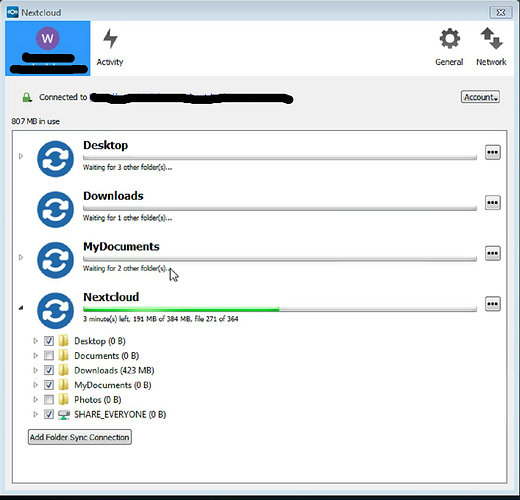Expand the Desktop sync connection
Screen dimensions: 520x500
pyautogui.click(x=21, y=156)
